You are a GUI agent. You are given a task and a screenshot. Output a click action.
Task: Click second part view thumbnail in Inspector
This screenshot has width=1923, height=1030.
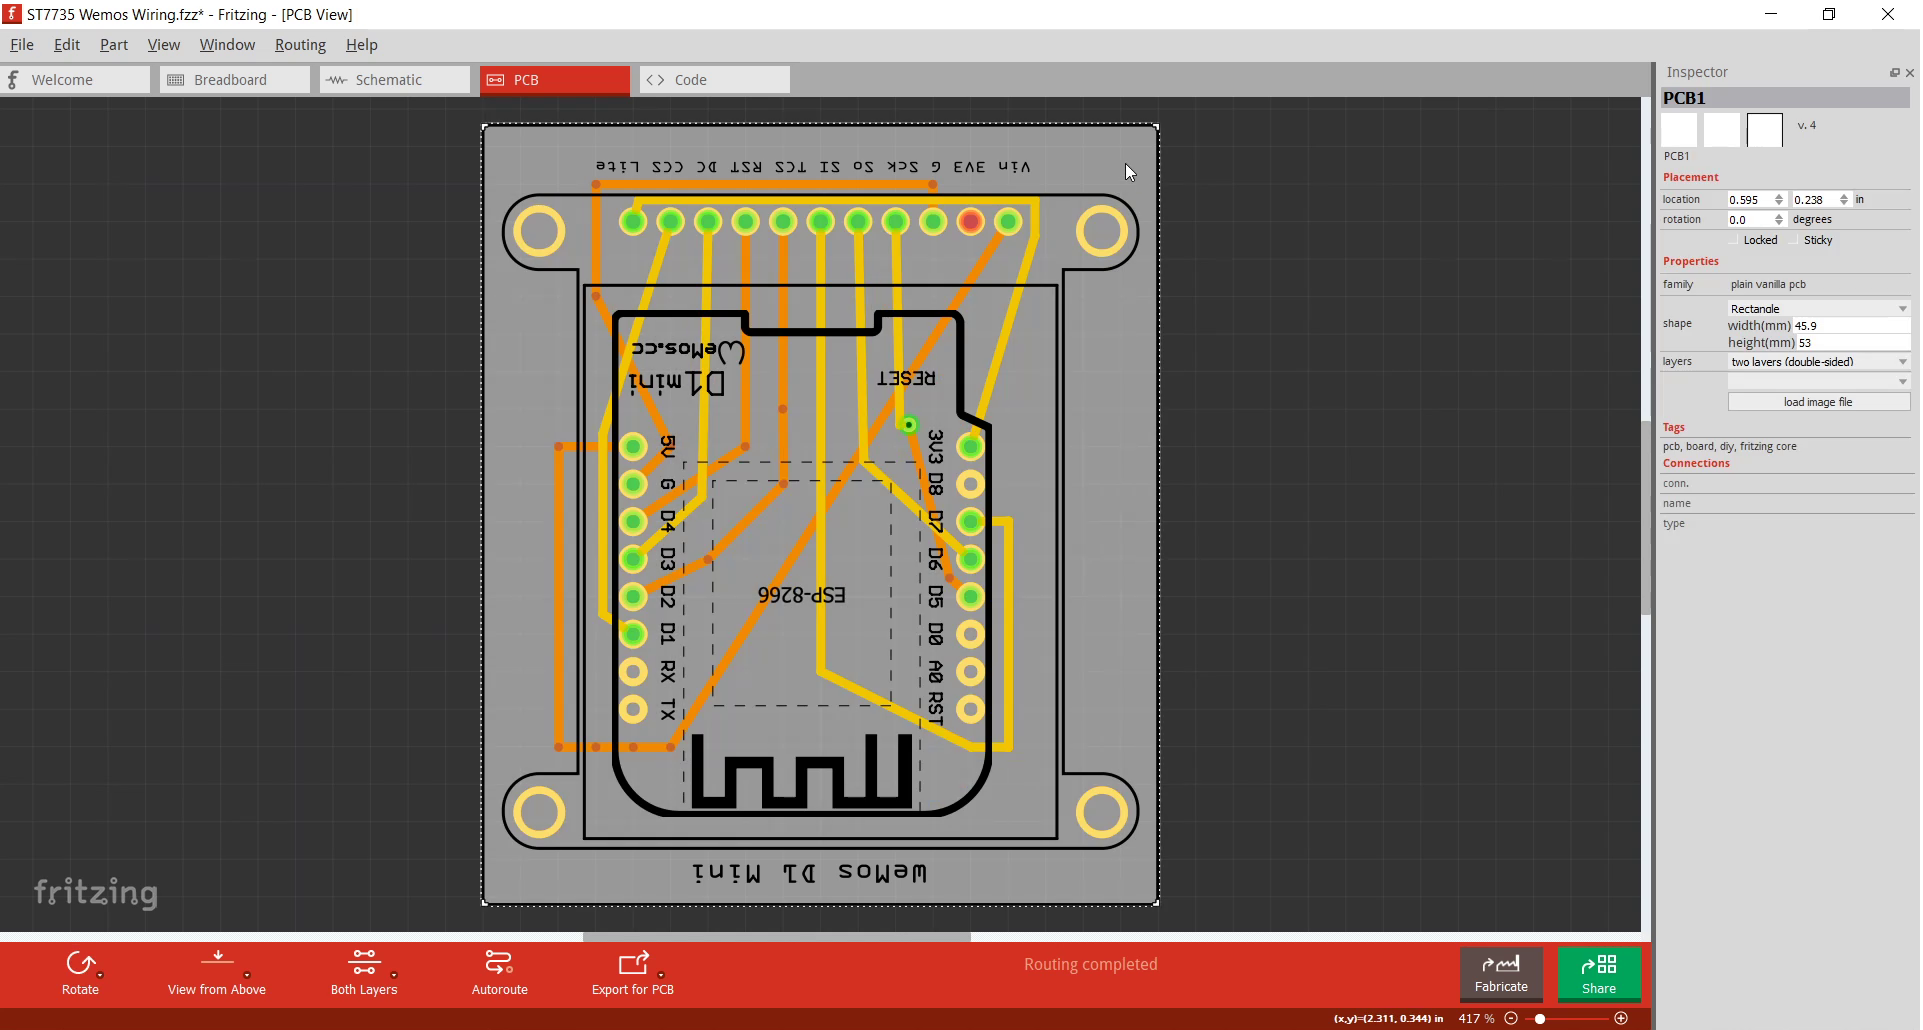pos(1722,130)
